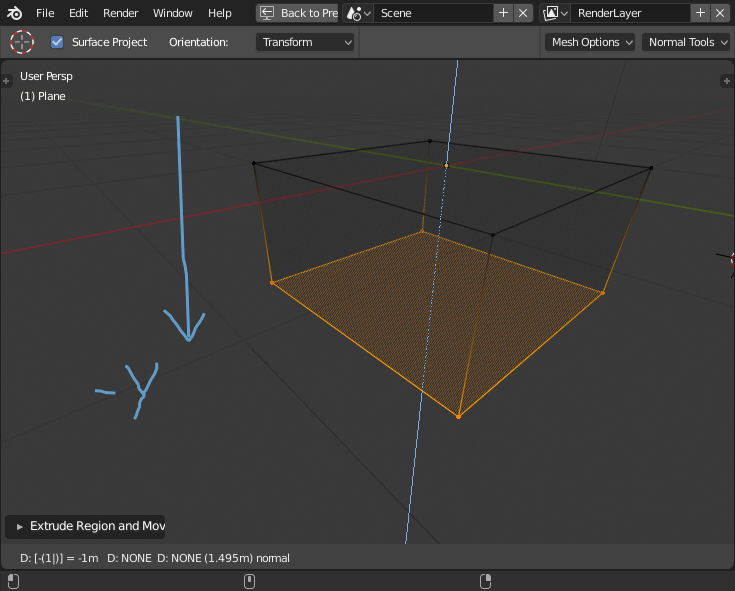The width and height of the screenshot is (735, 591).
Task: Click the RenderLayer name field
Action: click(630, 13)
